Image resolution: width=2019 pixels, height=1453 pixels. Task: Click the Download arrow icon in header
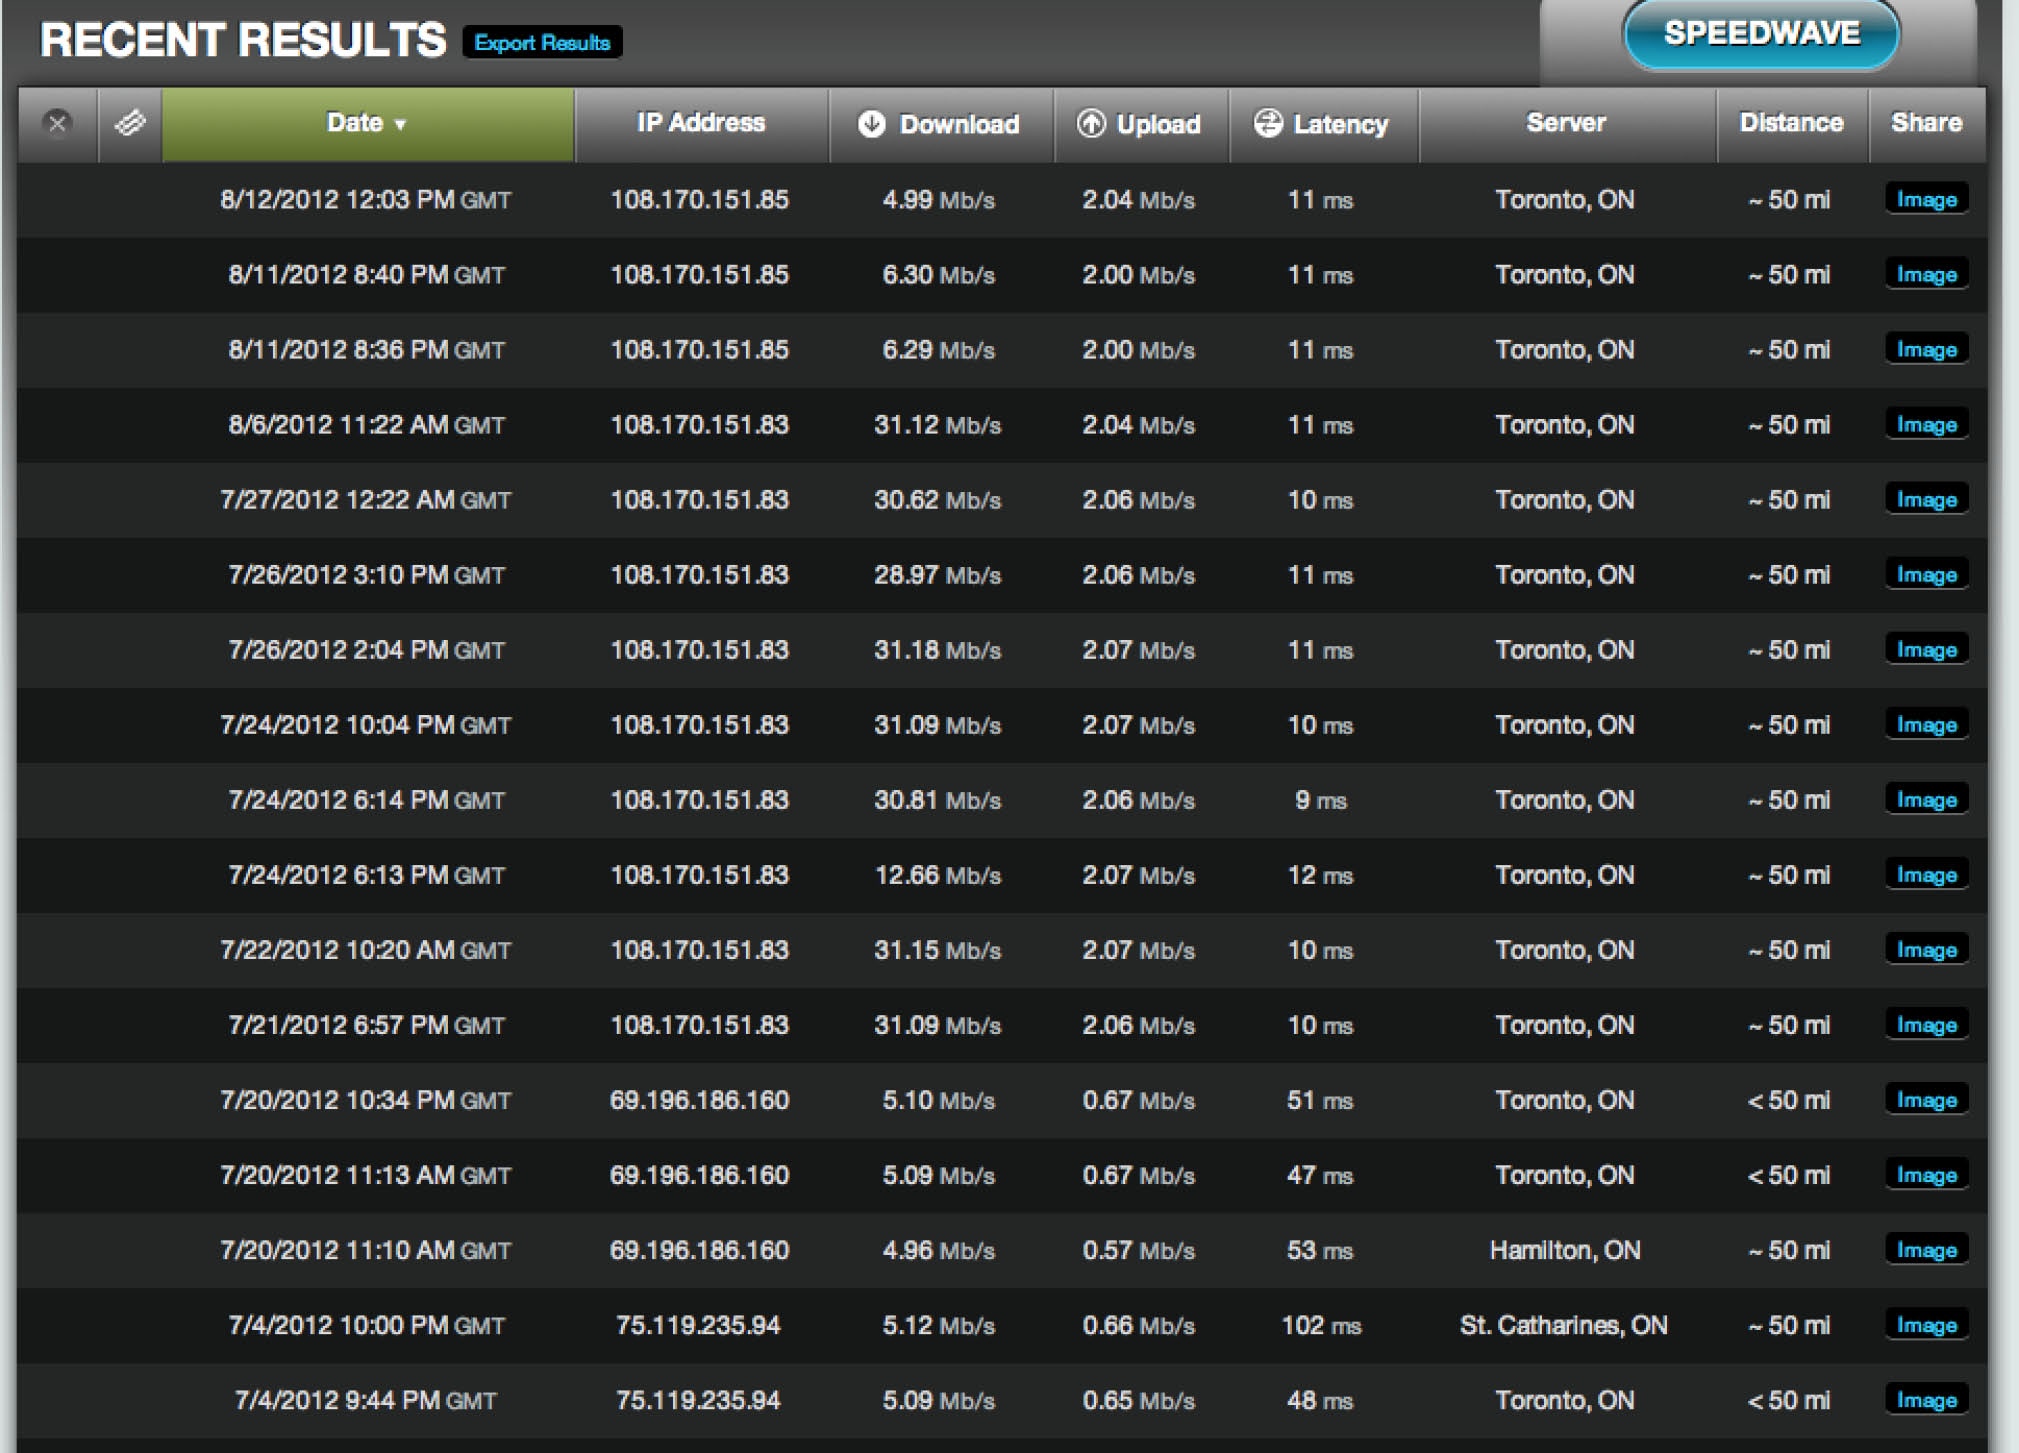tap(871, 123)
